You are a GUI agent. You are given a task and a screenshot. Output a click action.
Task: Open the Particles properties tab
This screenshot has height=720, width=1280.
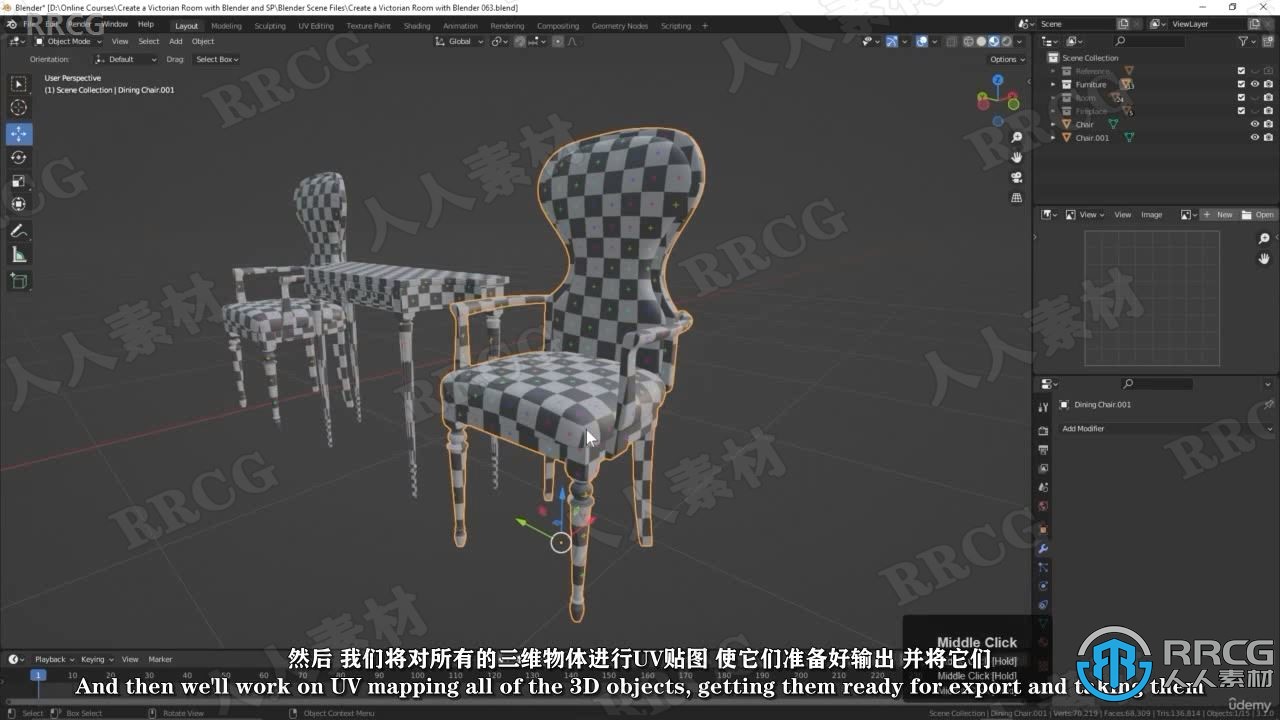(x=1043, y=567)
